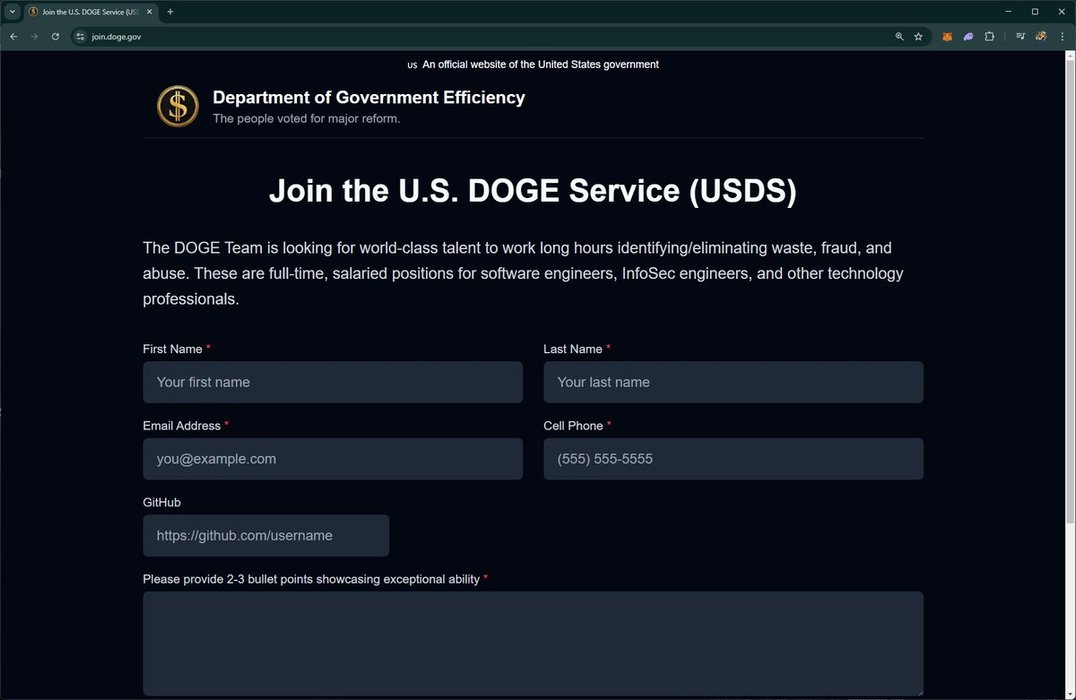Click the 'The people voted for major reform.' tagline
The height and width of the screenshot is (700, 1076).
pos(306,119)
